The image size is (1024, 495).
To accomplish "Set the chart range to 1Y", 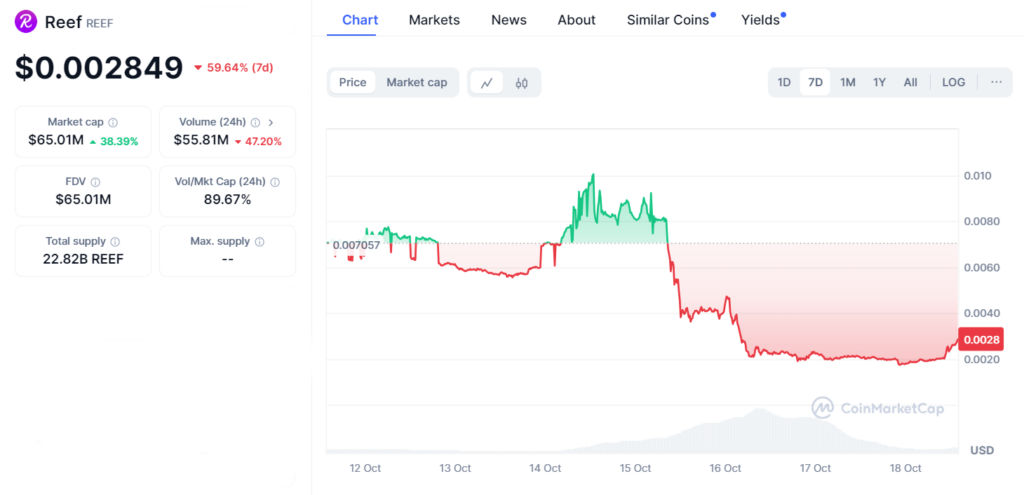I will pyautogui.click(x=880, y=82).
